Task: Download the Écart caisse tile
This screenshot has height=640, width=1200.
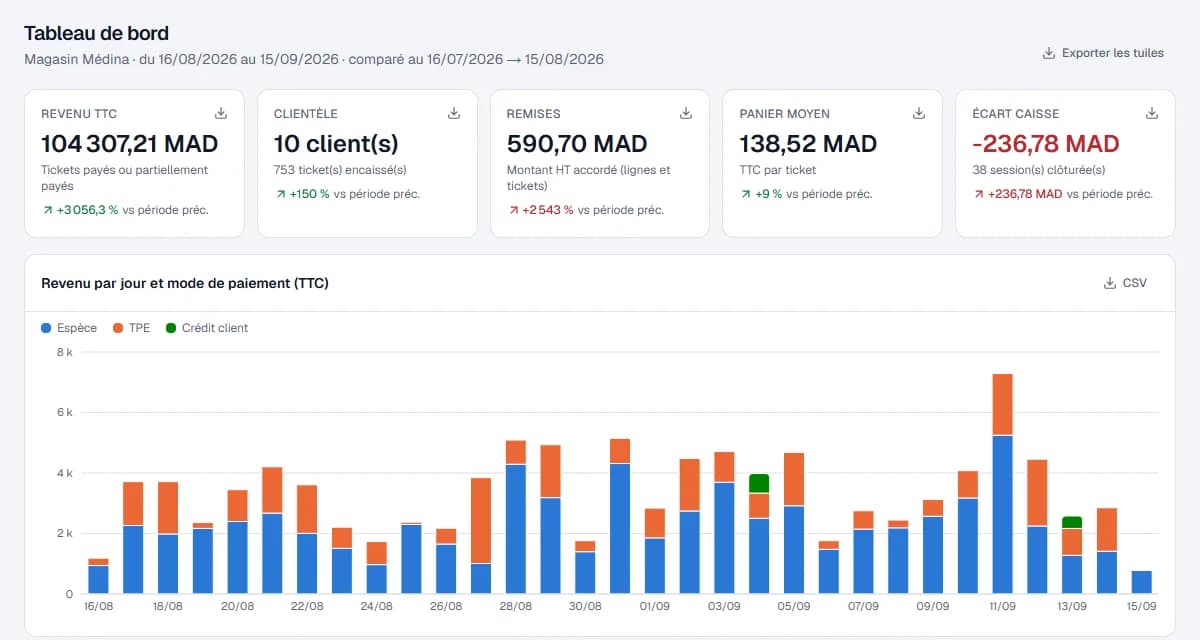Action: pyautogui.click(x=1152, y=113)
